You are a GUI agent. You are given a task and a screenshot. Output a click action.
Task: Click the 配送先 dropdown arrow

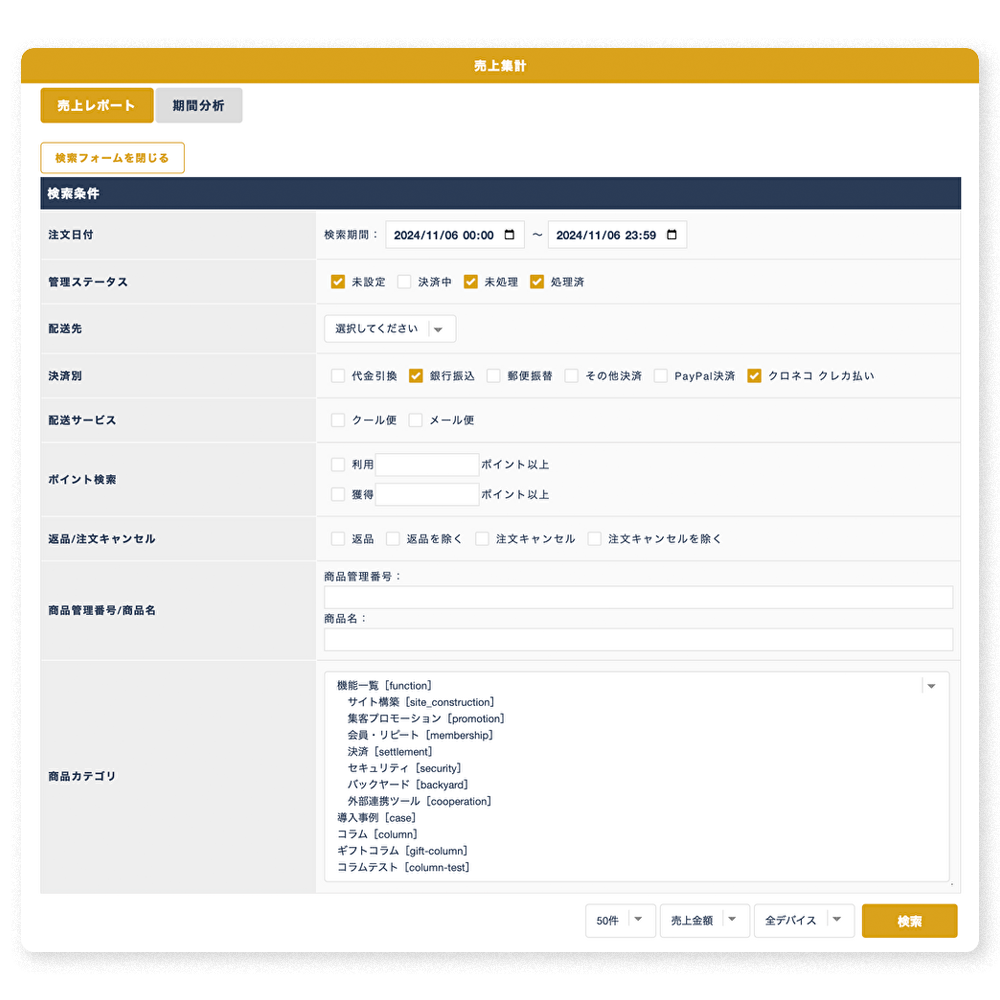(x=438, y=329)
